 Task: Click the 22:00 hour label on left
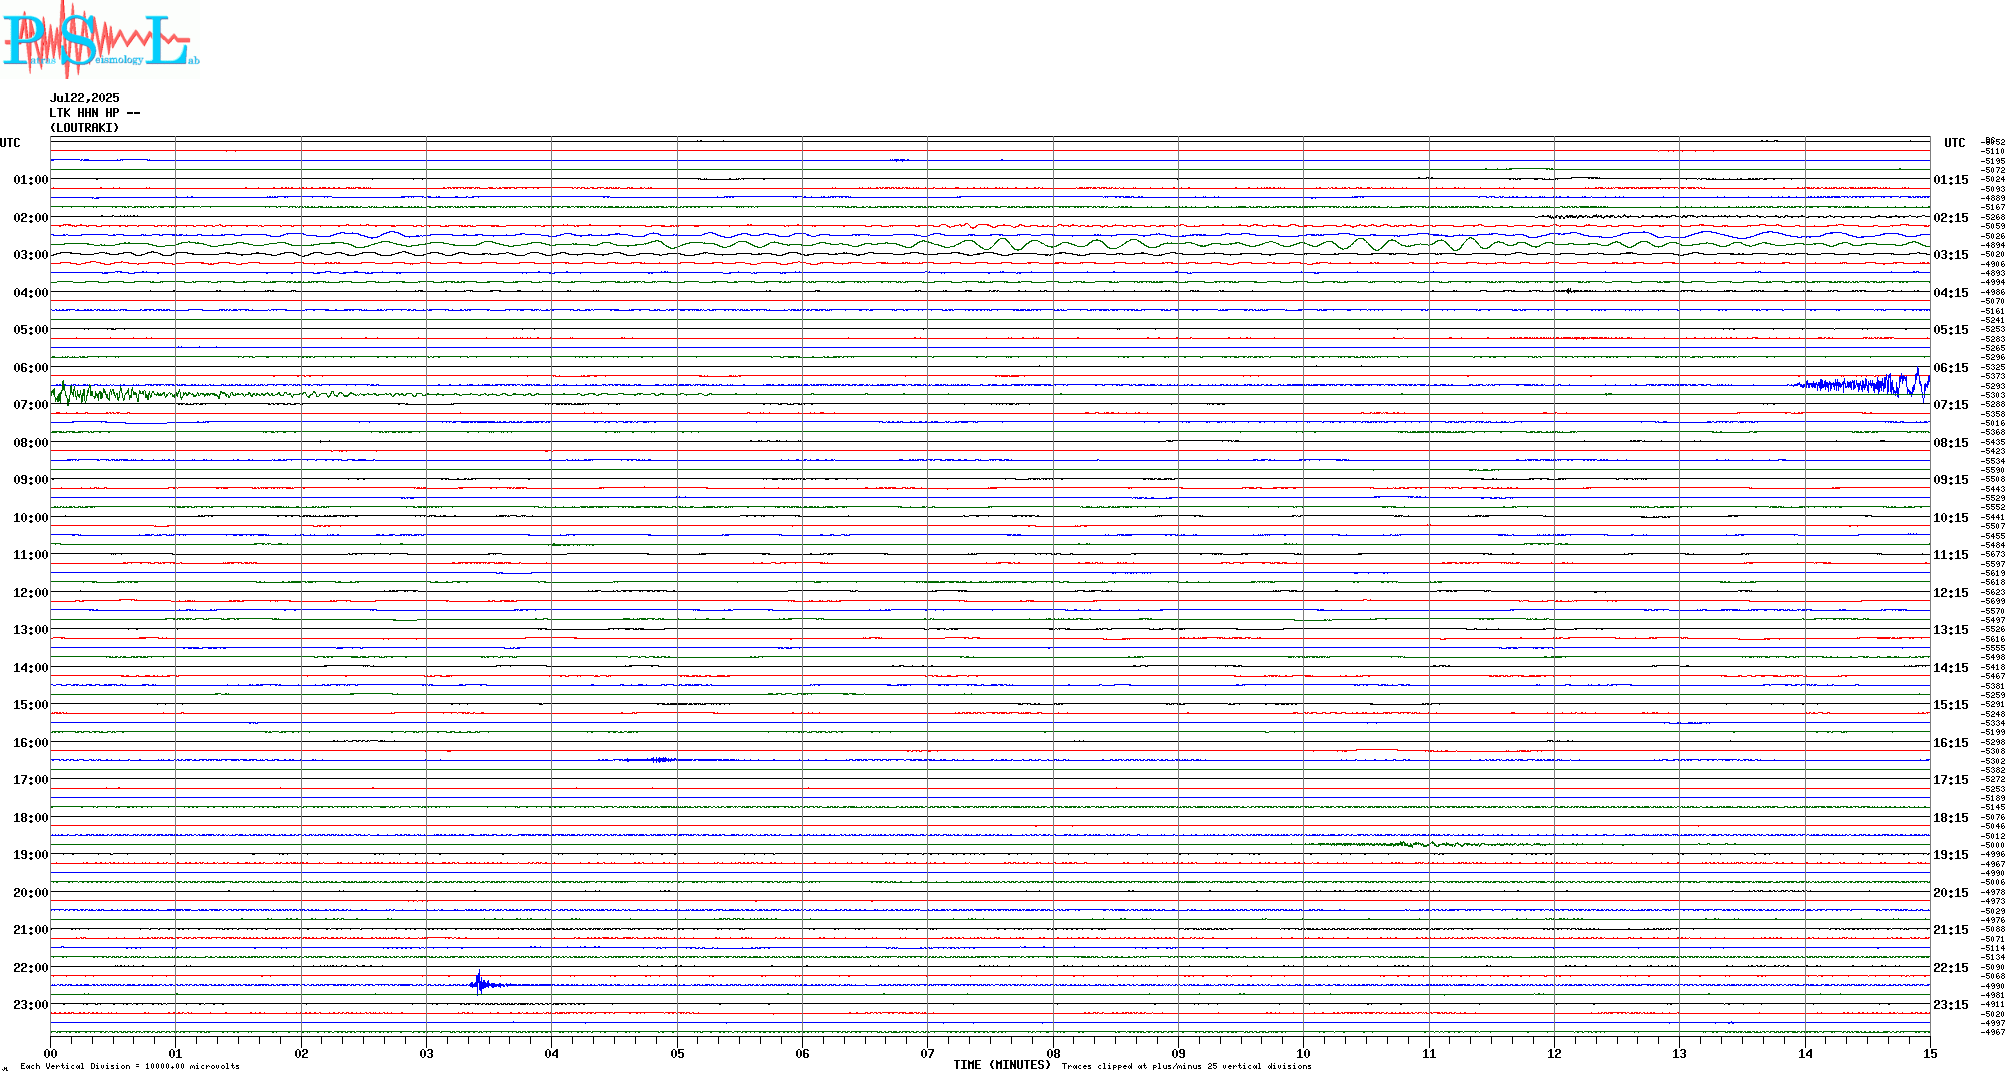click(31, 968)
